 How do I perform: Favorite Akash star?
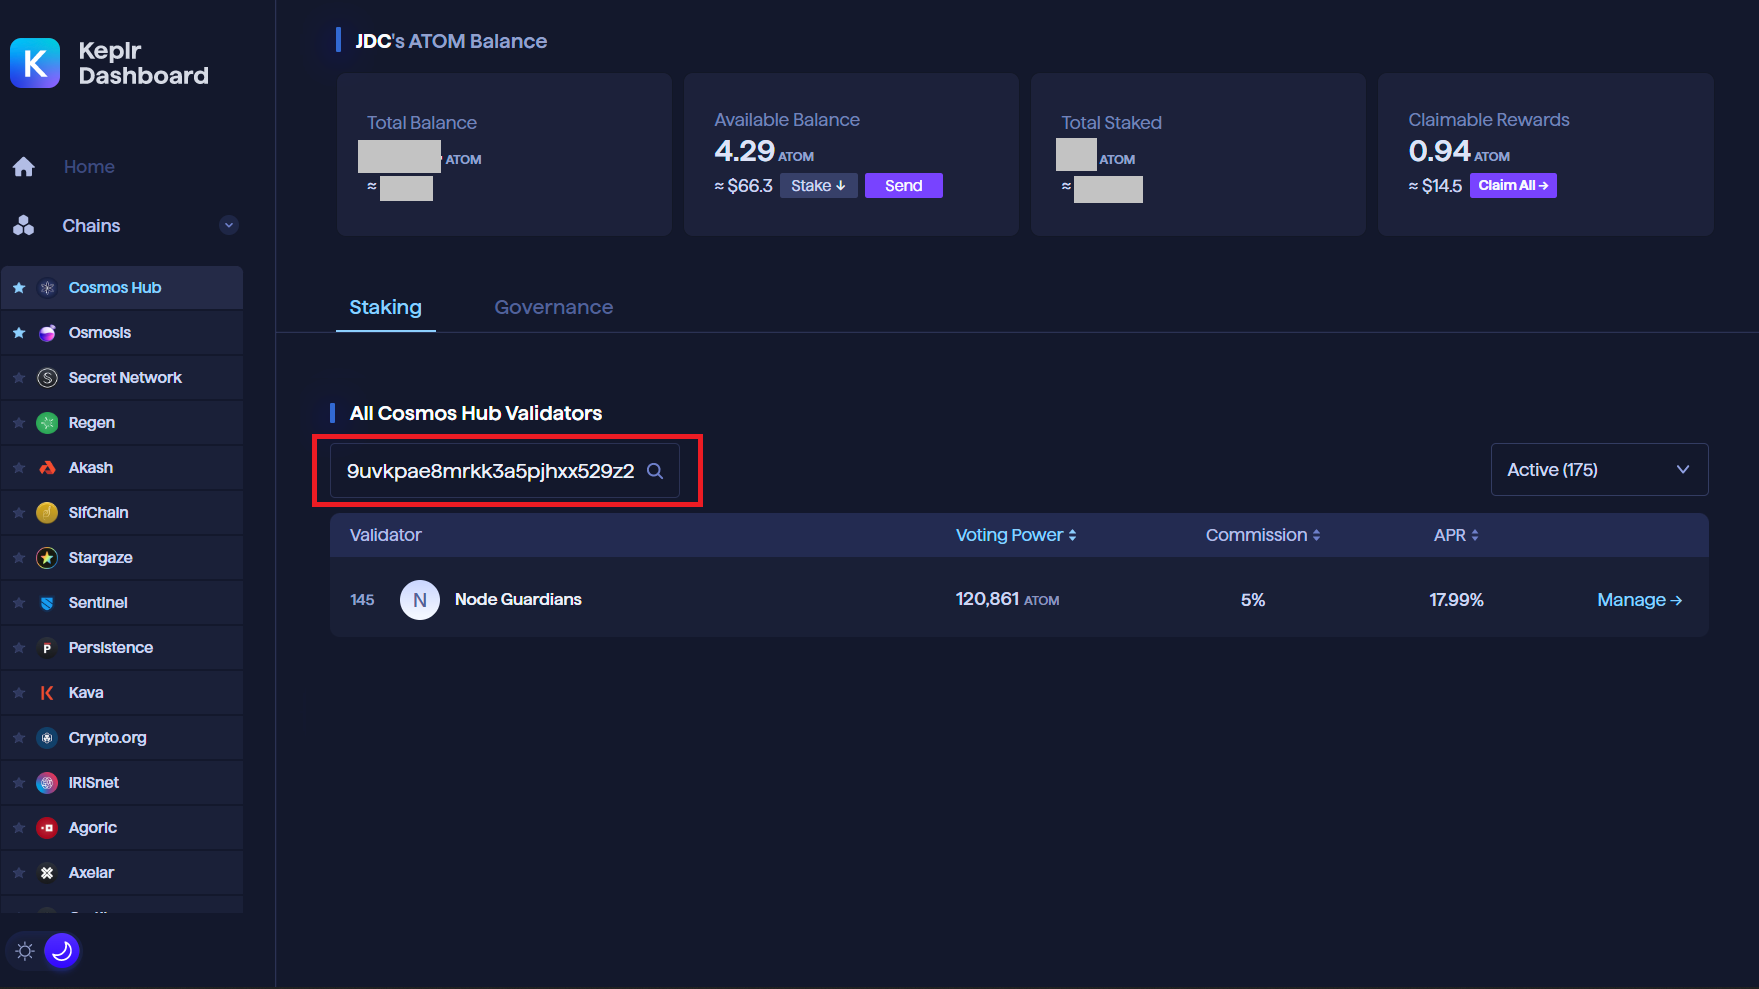pos(19,468)
